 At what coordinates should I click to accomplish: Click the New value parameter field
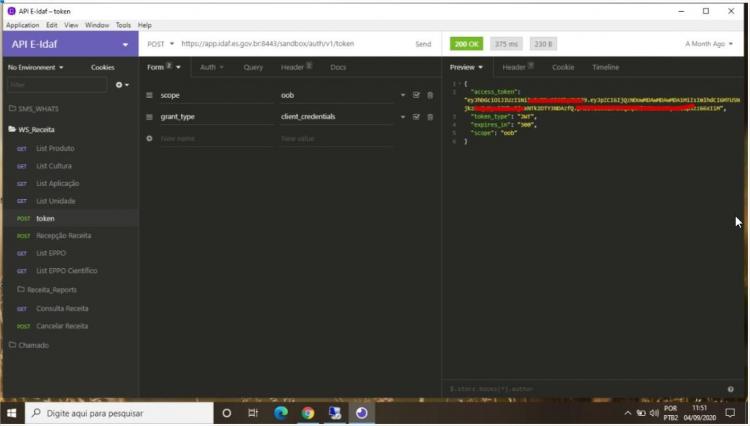[x=337, y=139]
